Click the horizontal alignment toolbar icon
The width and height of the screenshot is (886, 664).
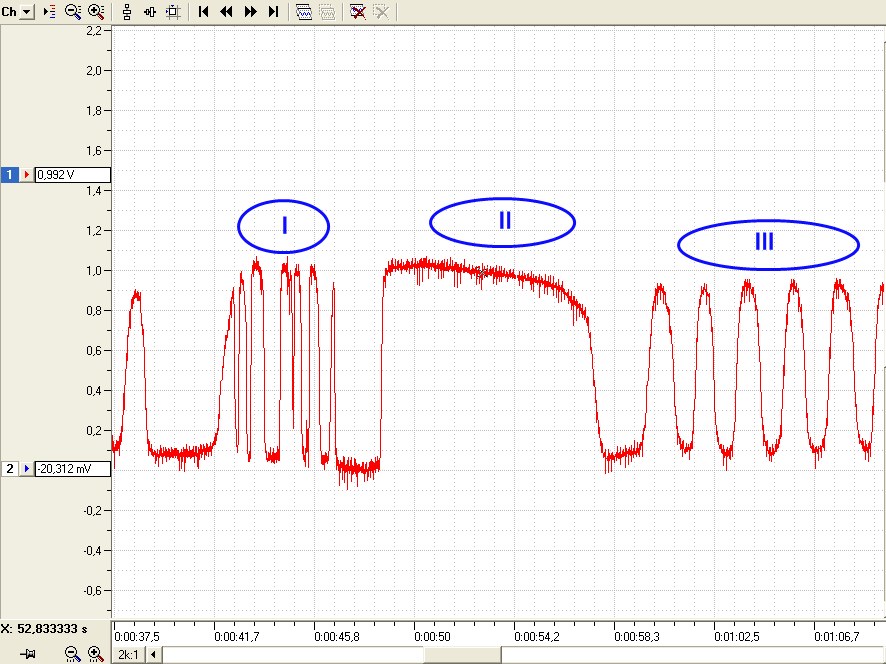tap(150, 12)
